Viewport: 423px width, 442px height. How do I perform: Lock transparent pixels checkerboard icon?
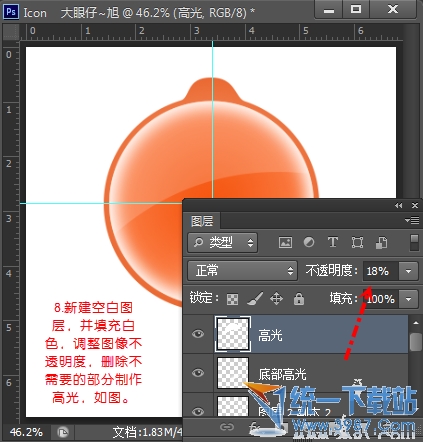click(232, 299)
